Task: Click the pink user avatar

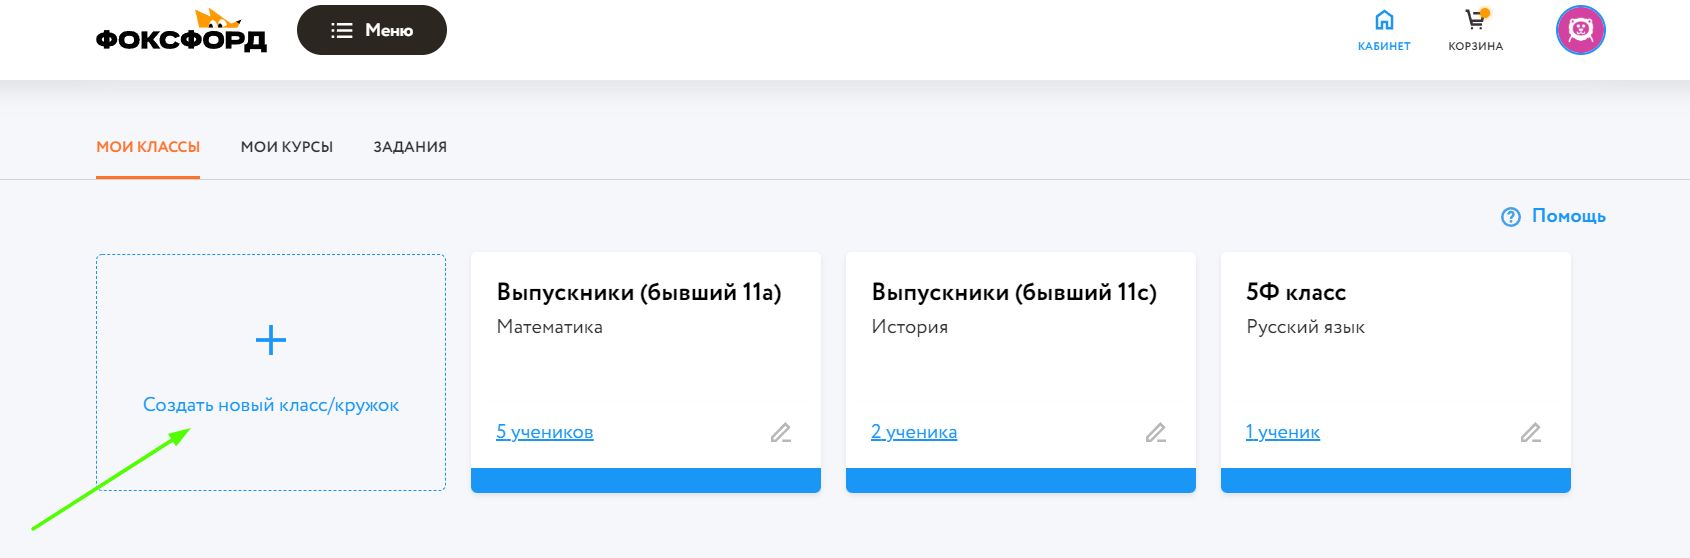Action: (x=1580, y=30)
